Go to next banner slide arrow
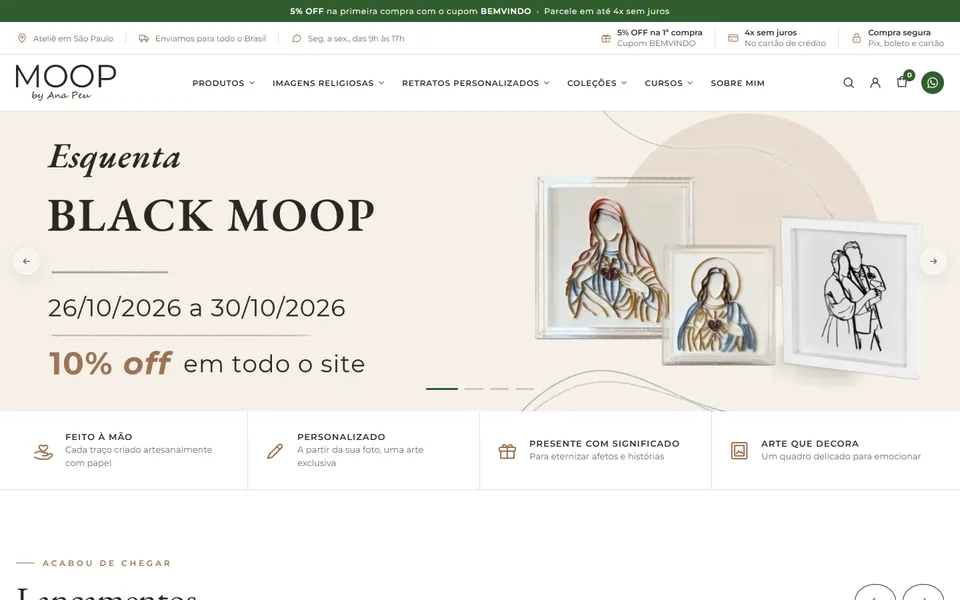 (933, 261)
